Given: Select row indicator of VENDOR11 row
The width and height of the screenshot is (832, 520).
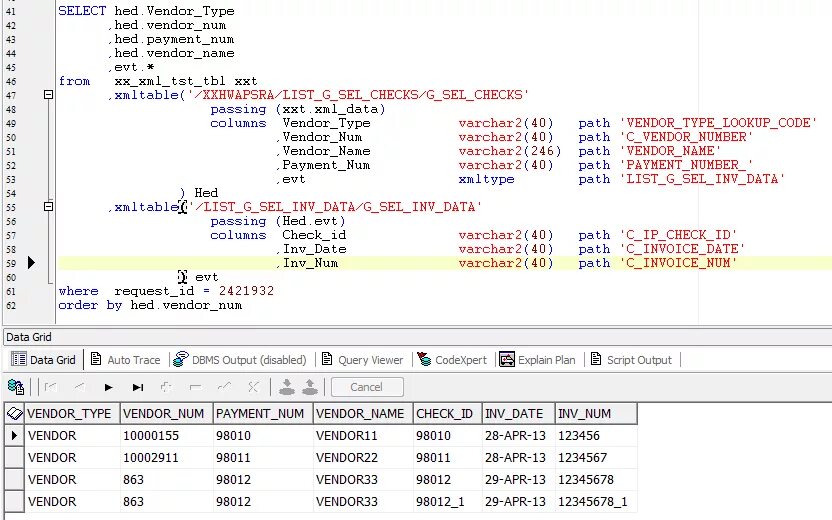Looking at the screenshot, I should click(x=14, y=436).
